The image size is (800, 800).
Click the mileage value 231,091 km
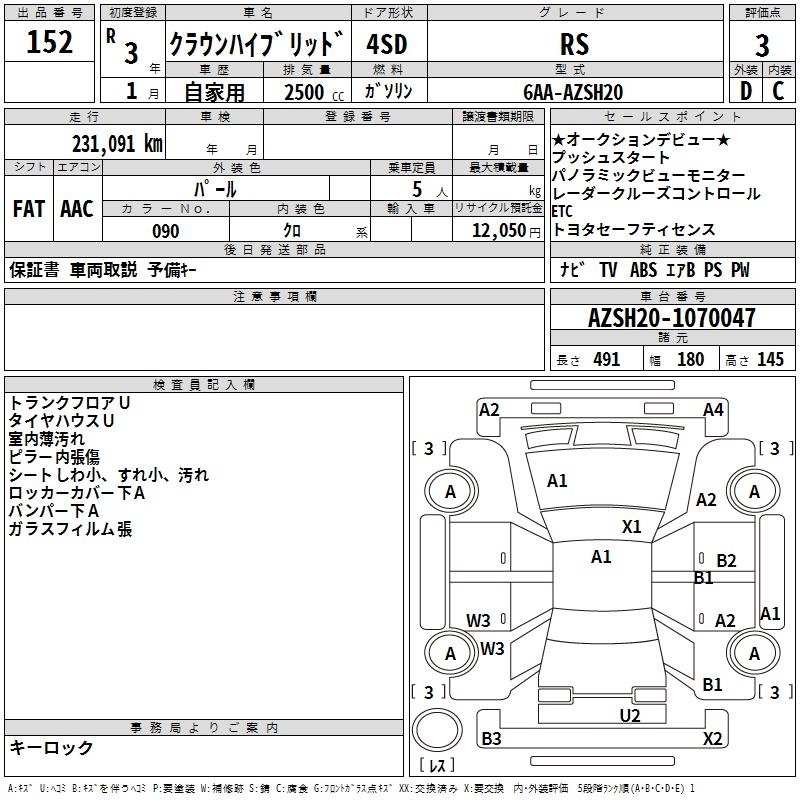coord(117,144)
